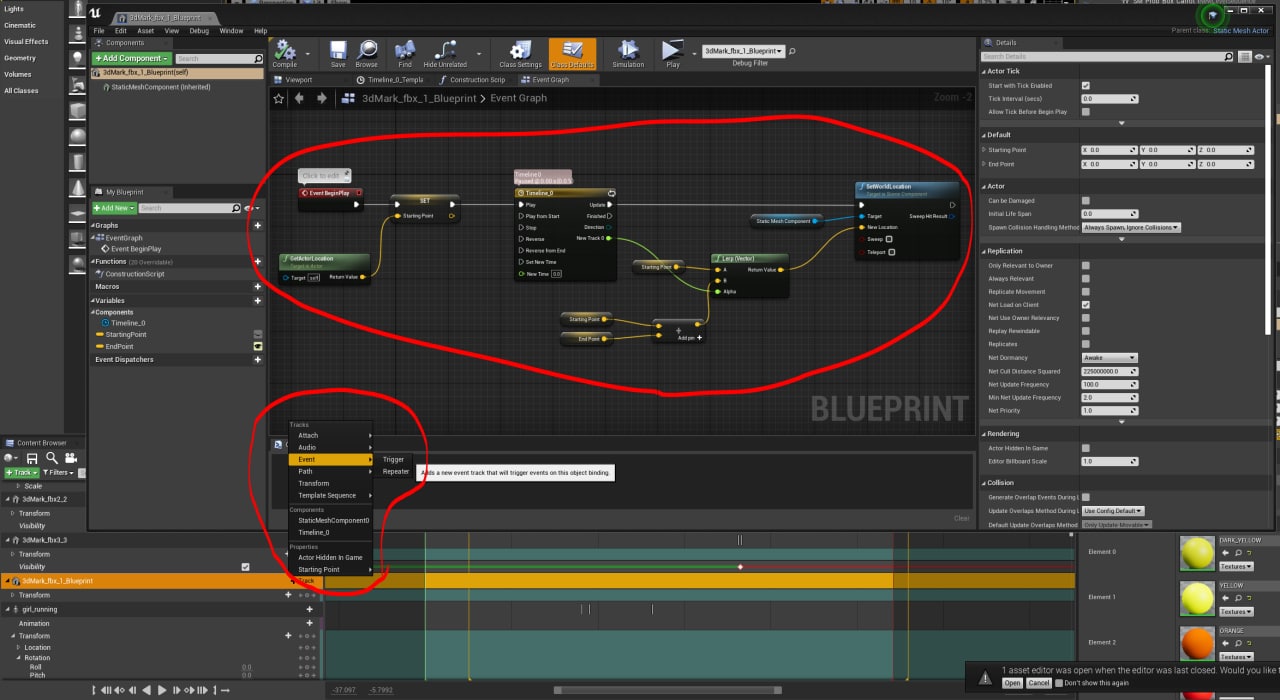
Task: Toggle property matrix icon in Details
Action: point(1247,57)
